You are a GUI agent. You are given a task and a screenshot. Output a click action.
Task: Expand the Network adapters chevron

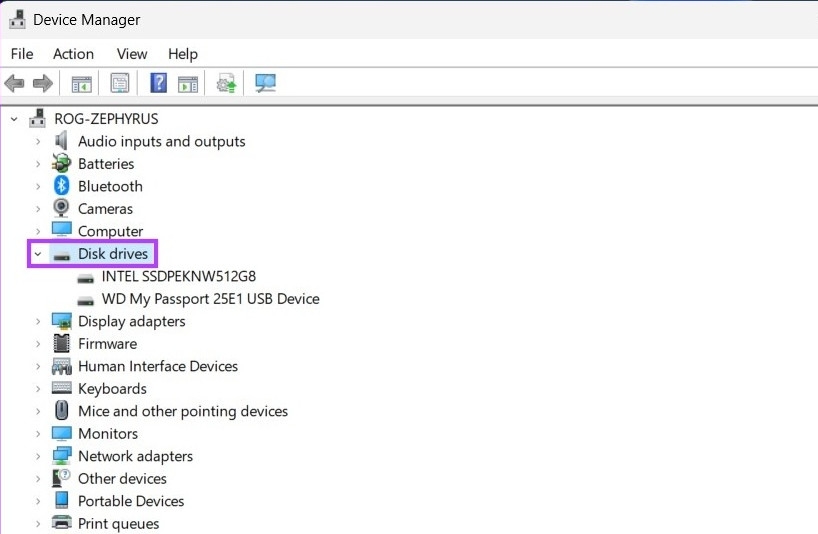click(38, 456)
